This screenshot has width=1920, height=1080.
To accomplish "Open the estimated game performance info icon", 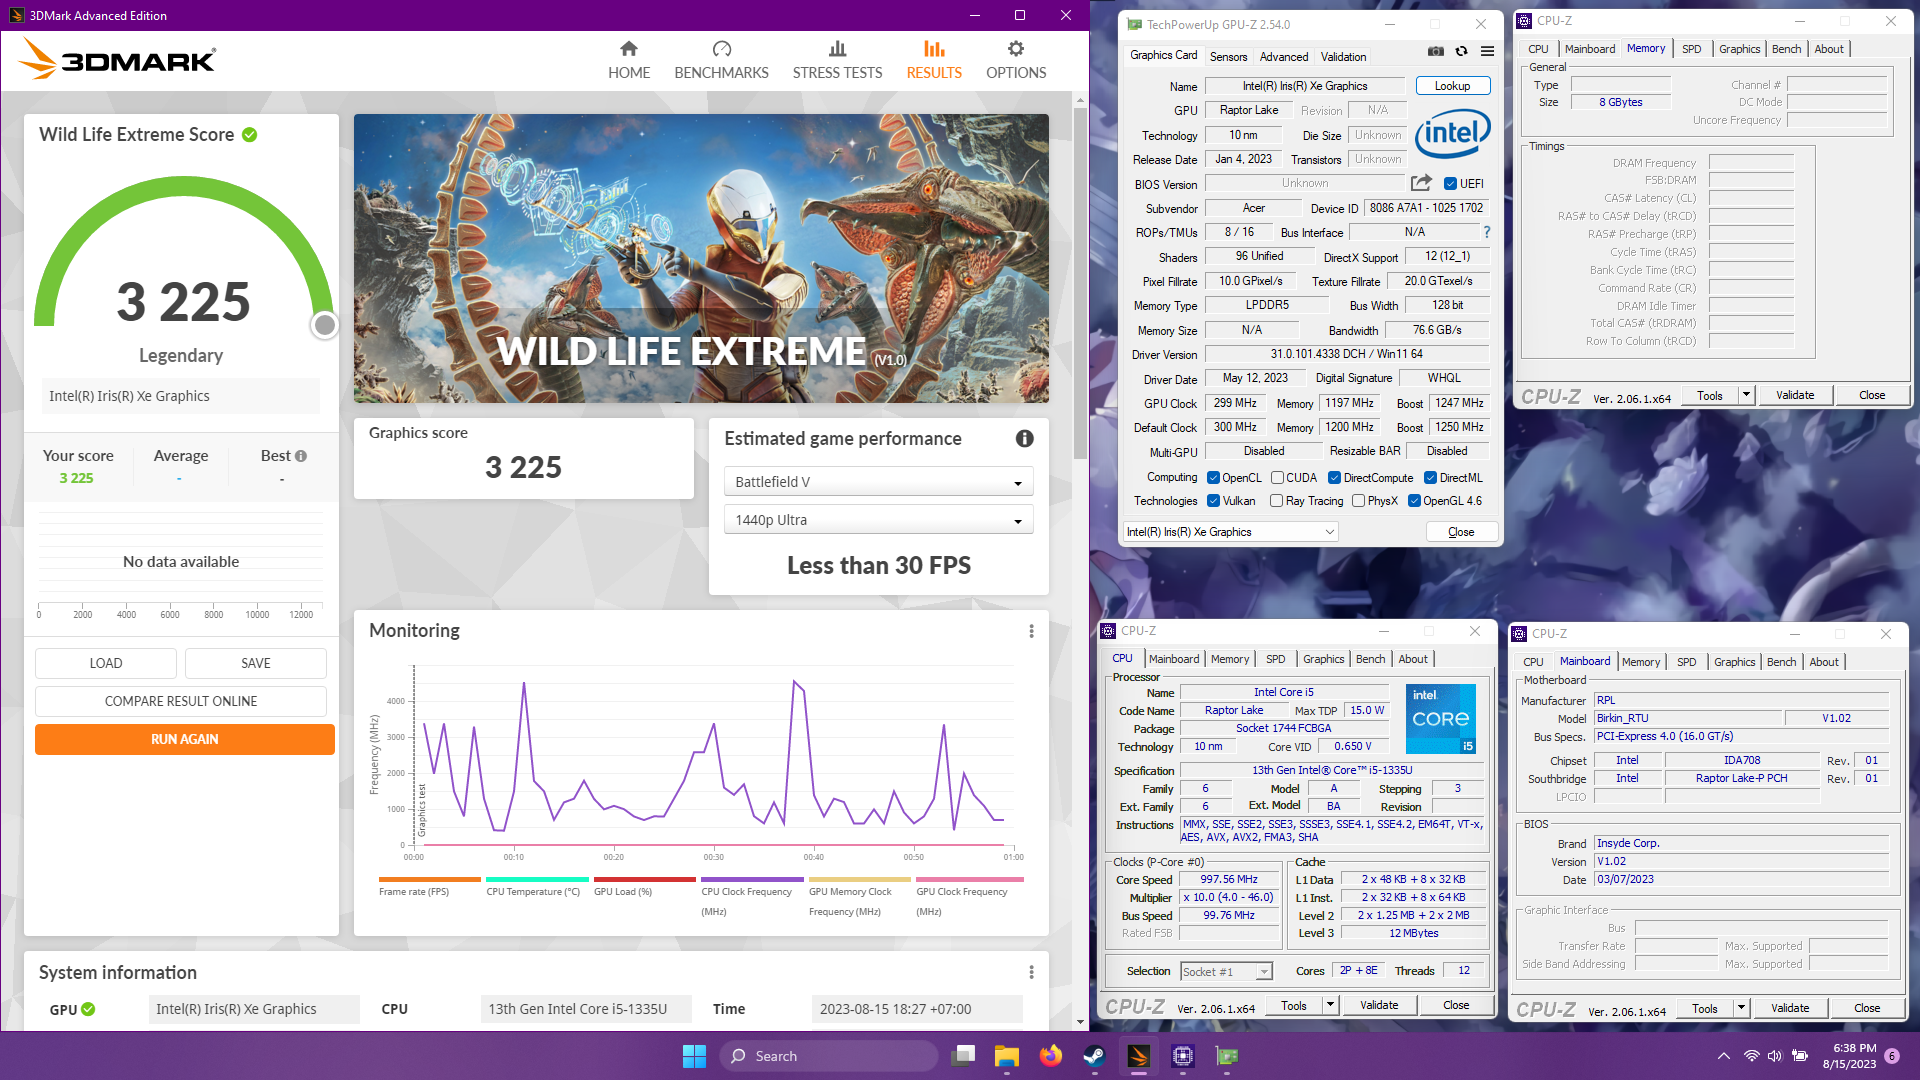I will [1024, 438].
